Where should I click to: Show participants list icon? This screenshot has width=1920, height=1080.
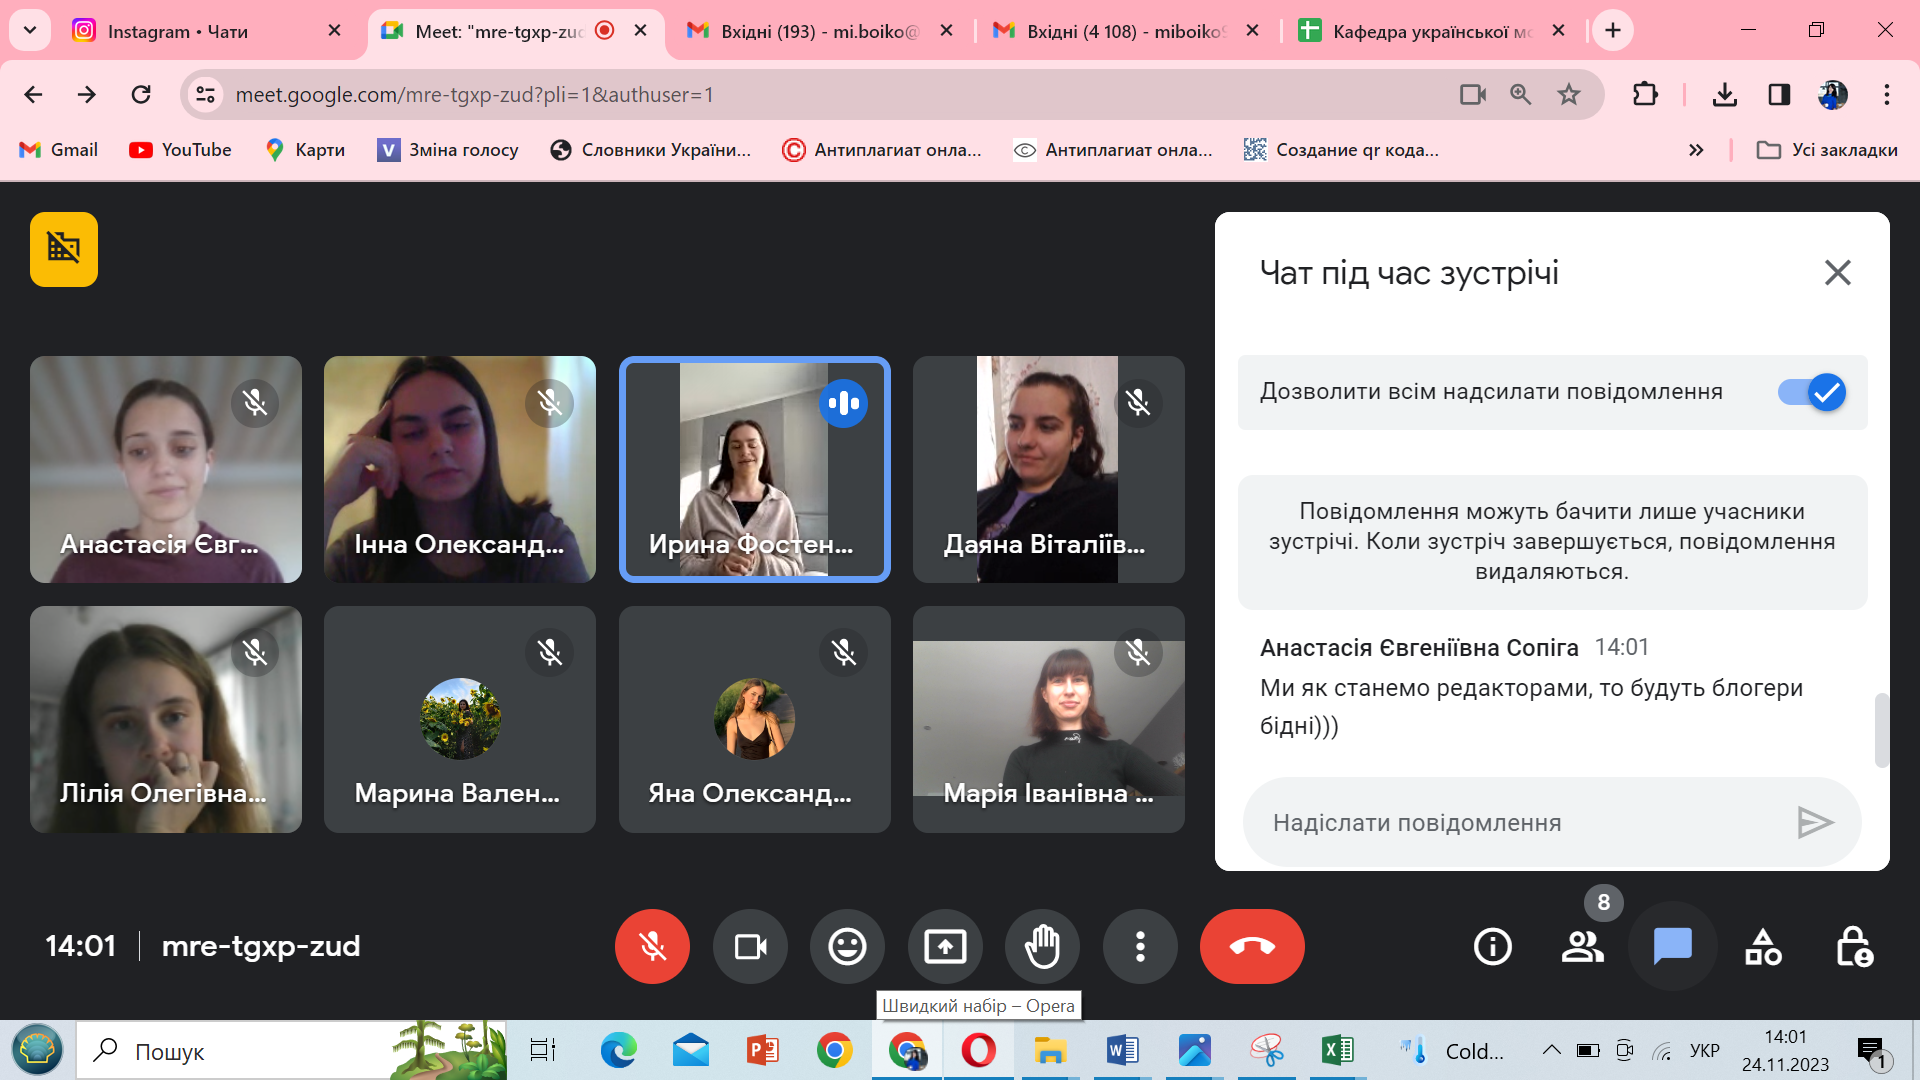(x=1582, y=946)
